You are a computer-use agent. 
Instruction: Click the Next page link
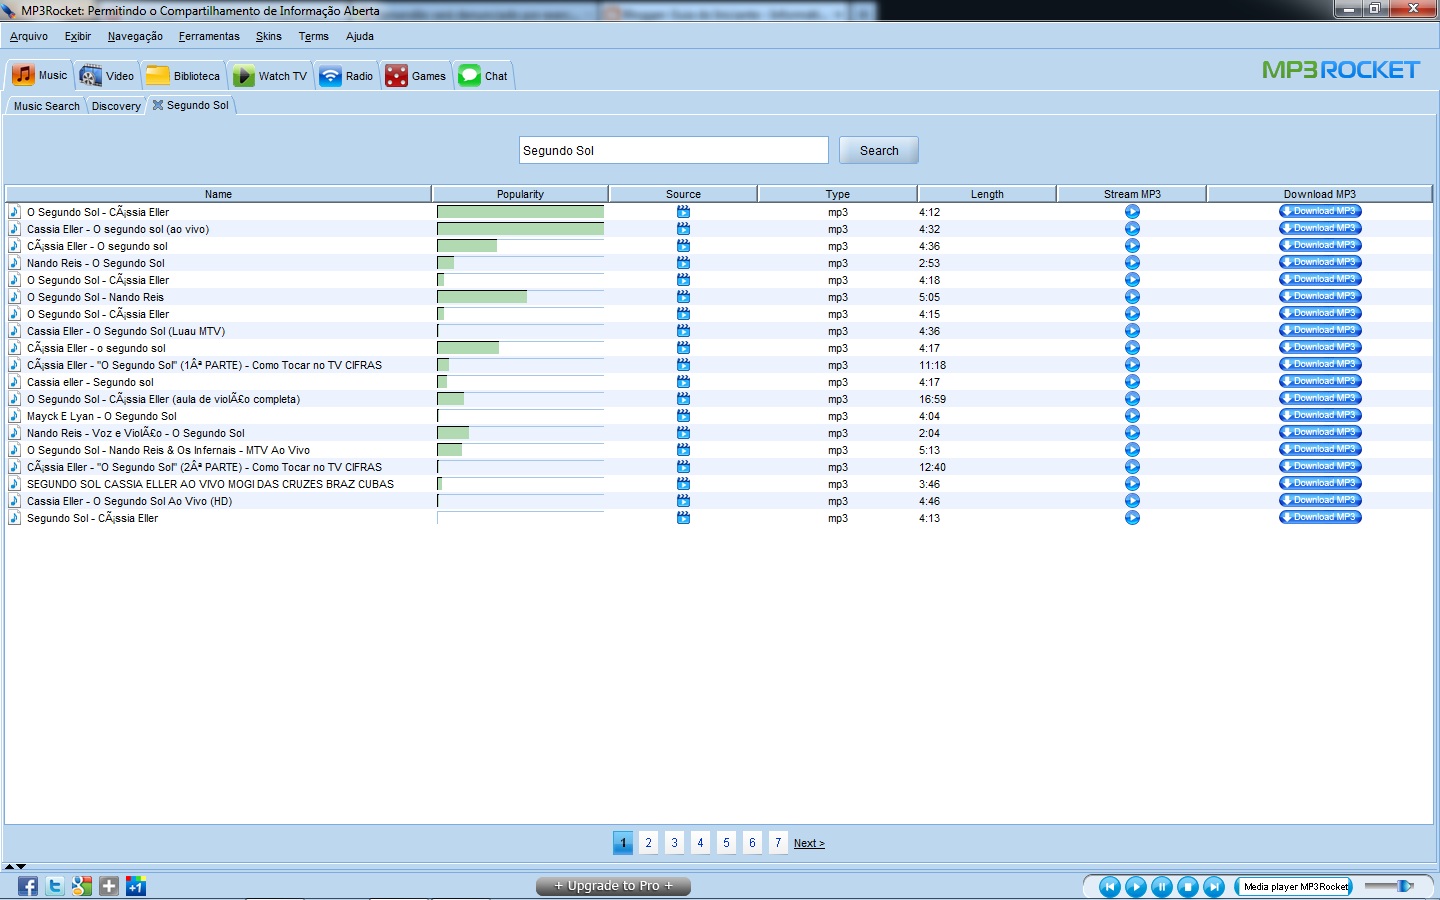(x=809, y=843)
